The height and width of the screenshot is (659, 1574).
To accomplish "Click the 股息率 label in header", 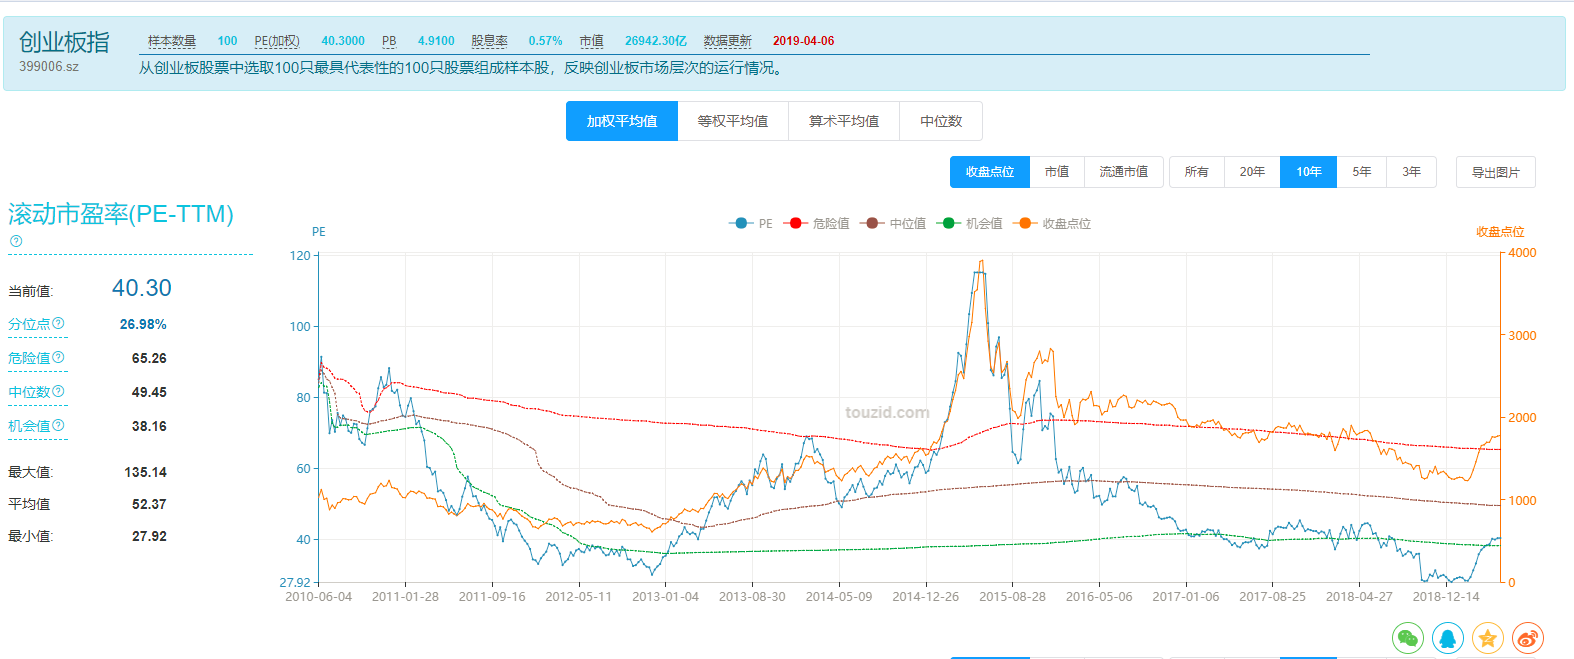I will [489, 41].
